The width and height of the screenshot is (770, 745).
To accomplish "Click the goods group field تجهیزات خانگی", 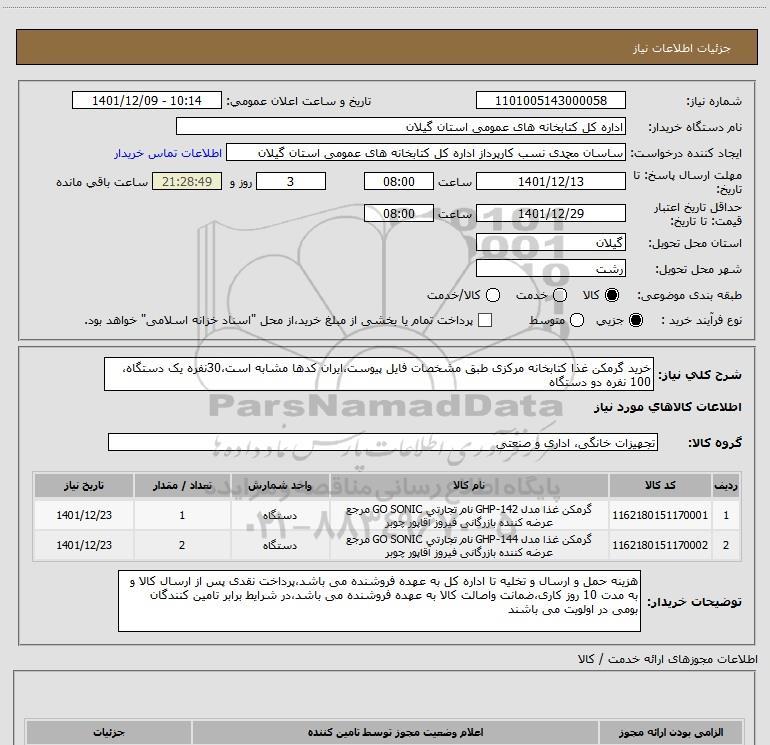I will click(x=383, y=442).
